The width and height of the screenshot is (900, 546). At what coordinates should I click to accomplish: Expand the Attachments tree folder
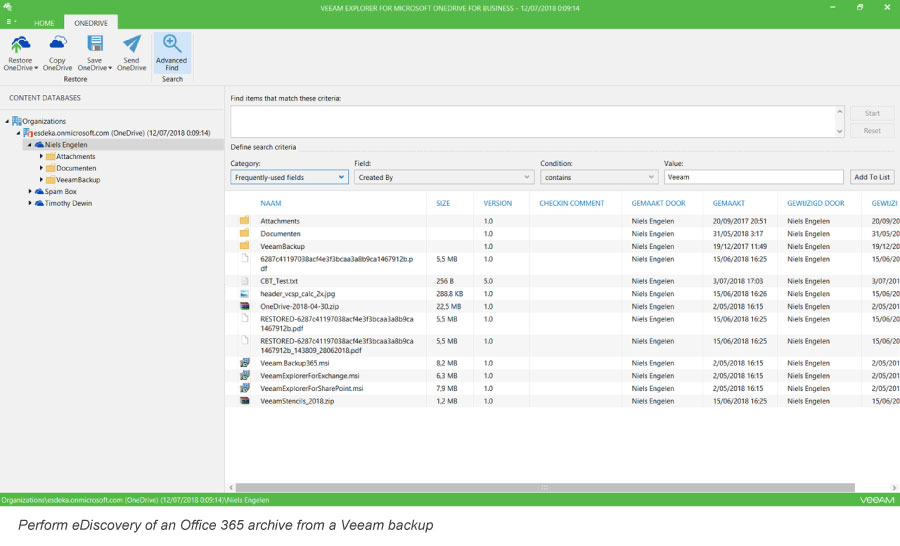[41, 156]
